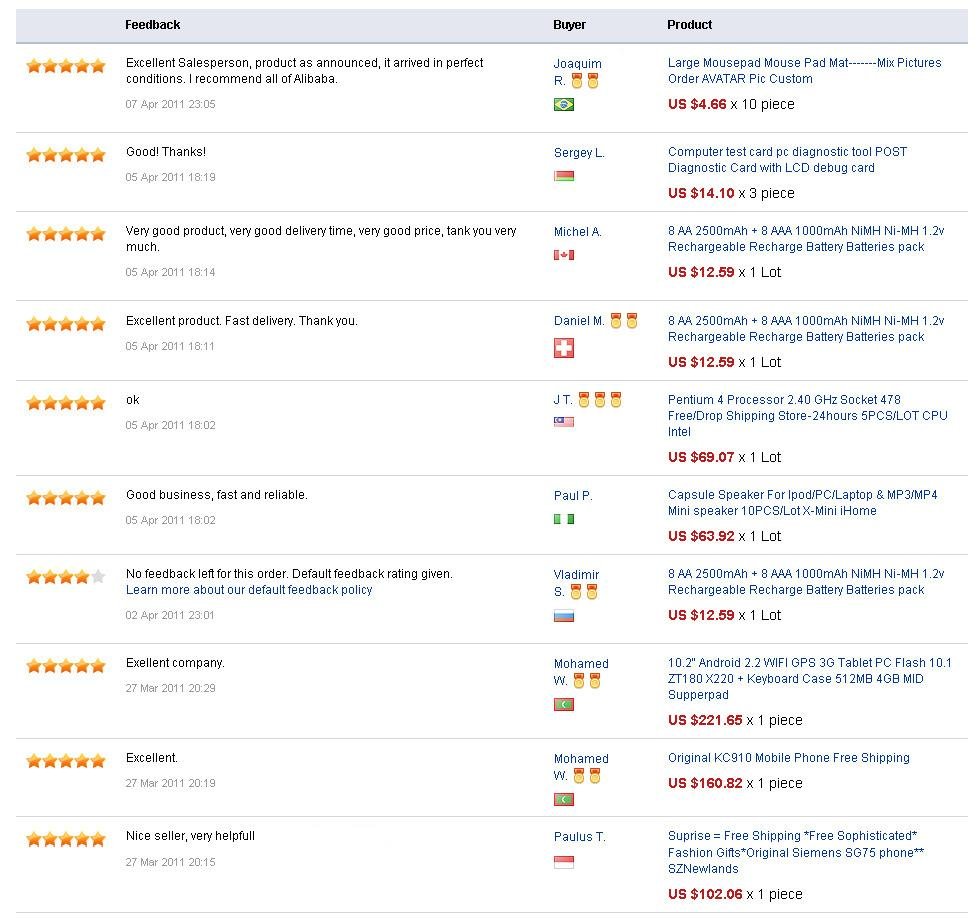The image size is (979, 919).
Task: Click the Nigerian flag under Paul P.
Action: (x=564, y=519)
